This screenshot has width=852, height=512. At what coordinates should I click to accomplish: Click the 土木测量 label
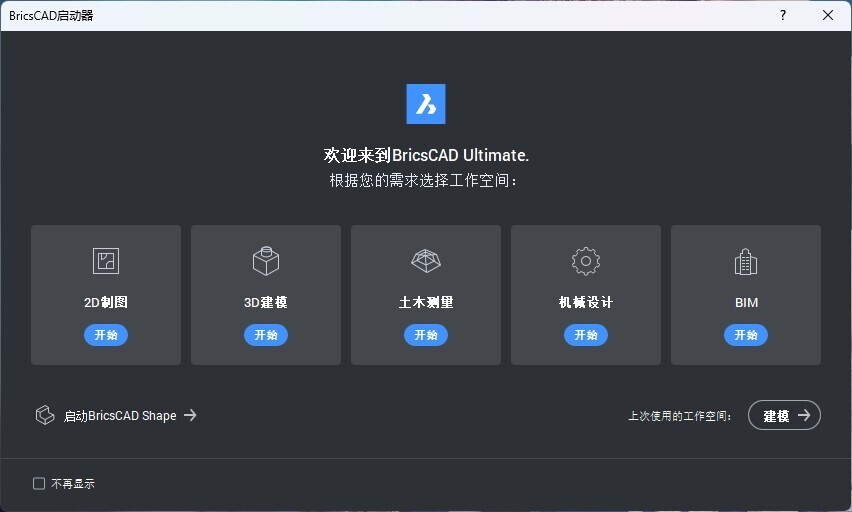click(x=426, y=302)
